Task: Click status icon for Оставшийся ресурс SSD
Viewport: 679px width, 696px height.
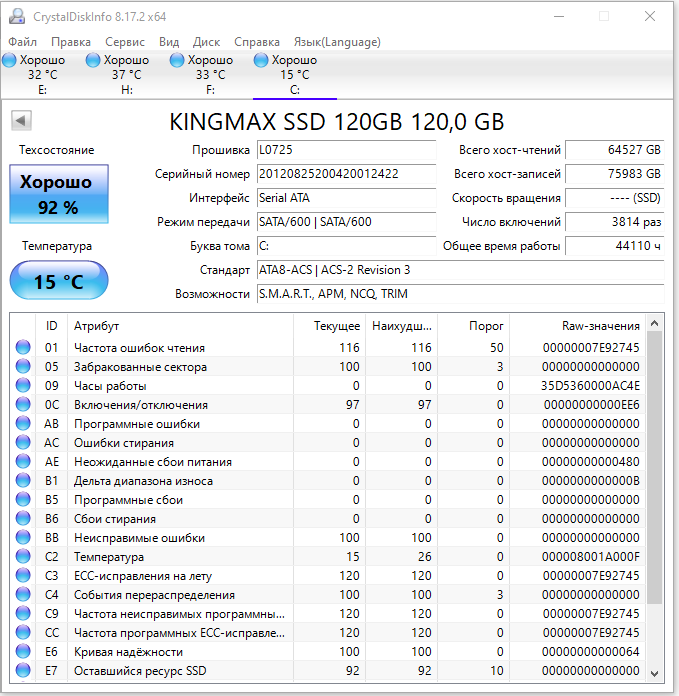Action: click(23, 670)
